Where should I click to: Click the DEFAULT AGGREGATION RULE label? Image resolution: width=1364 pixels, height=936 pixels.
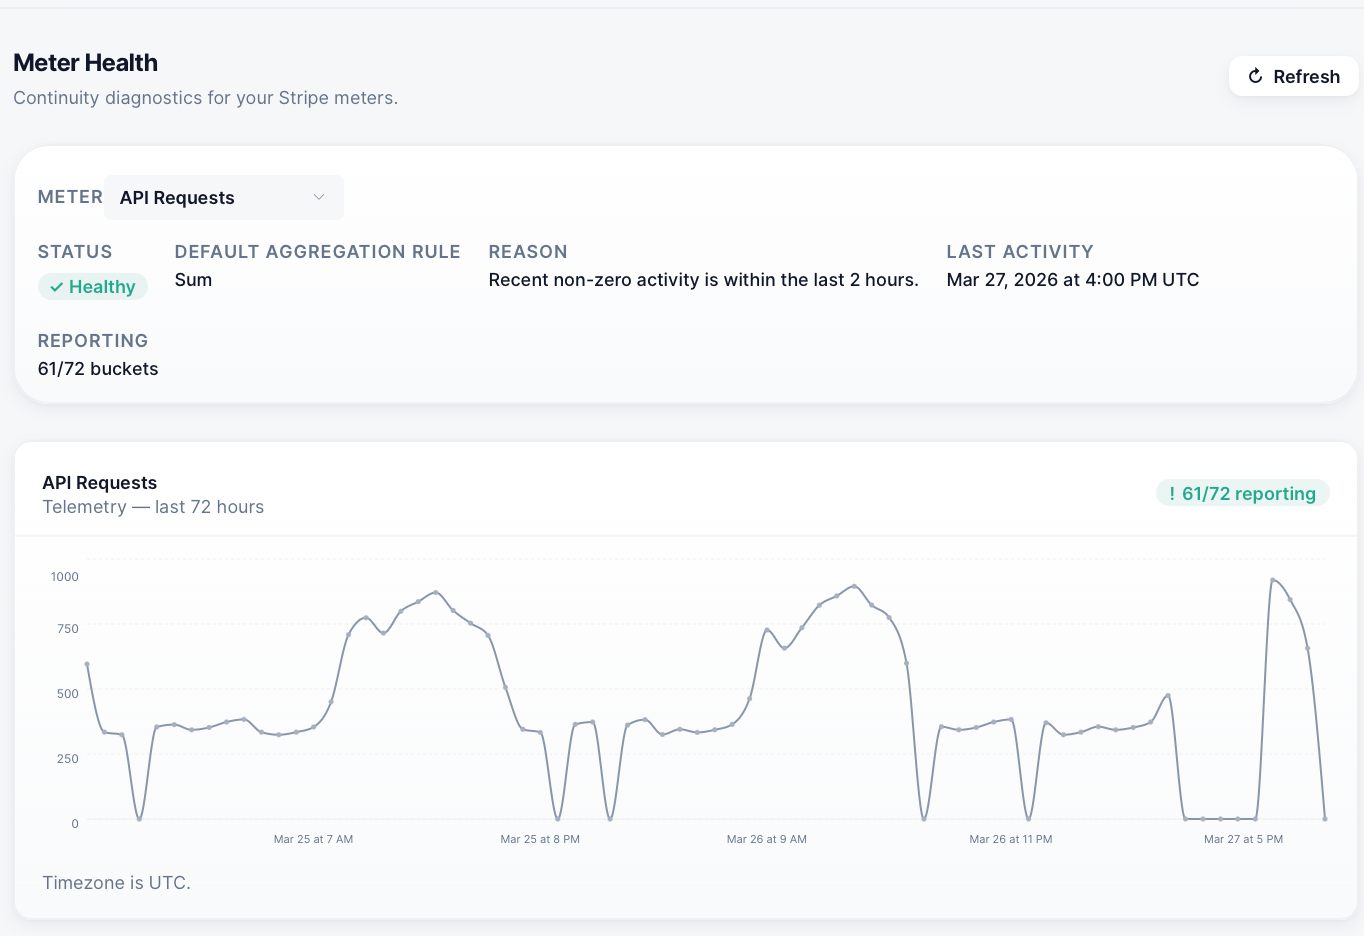(x=317, y=252)
